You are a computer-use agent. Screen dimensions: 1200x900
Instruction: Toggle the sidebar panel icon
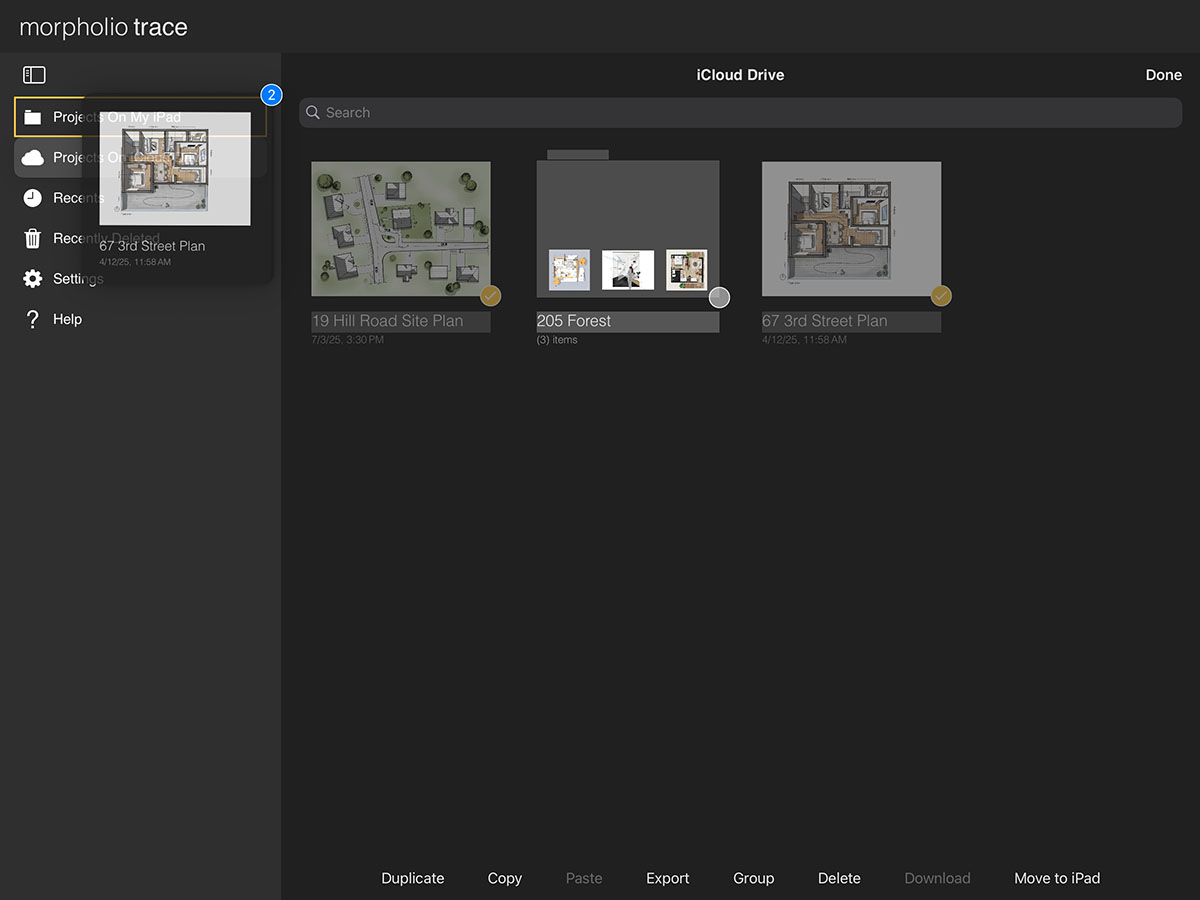34,75
